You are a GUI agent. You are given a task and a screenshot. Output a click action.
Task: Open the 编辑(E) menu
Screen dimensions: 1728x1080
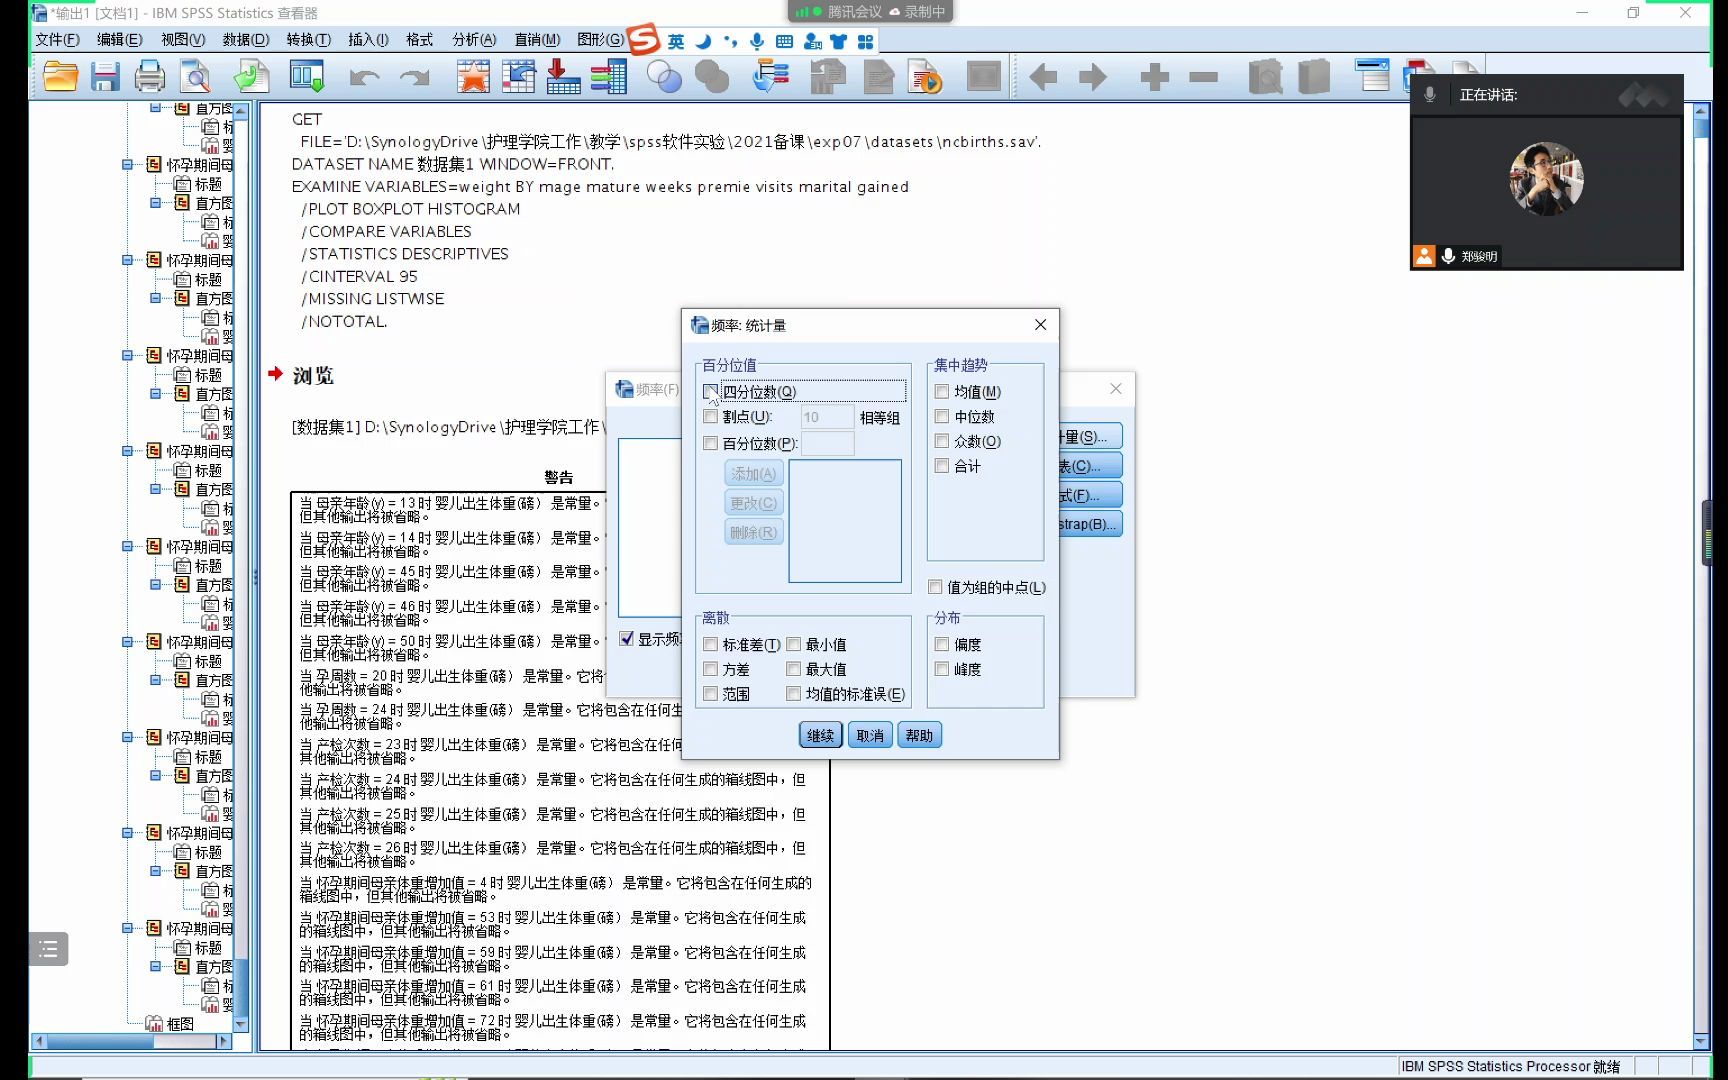click(x=119, y=39)
